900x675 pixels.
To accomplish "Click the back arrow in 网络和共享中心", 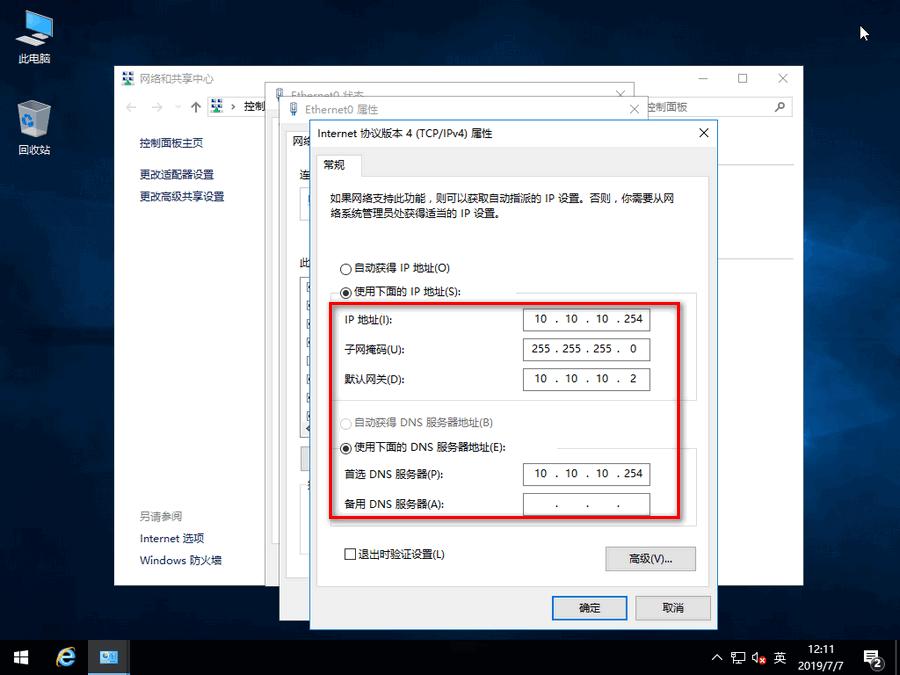I will tap(131, 107).
